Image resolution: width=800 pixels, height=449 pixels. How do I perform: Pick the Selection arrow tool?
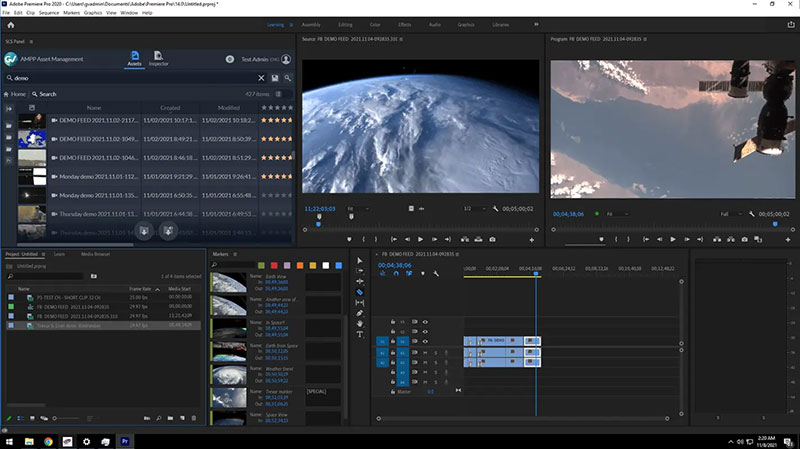coord(360,261)
